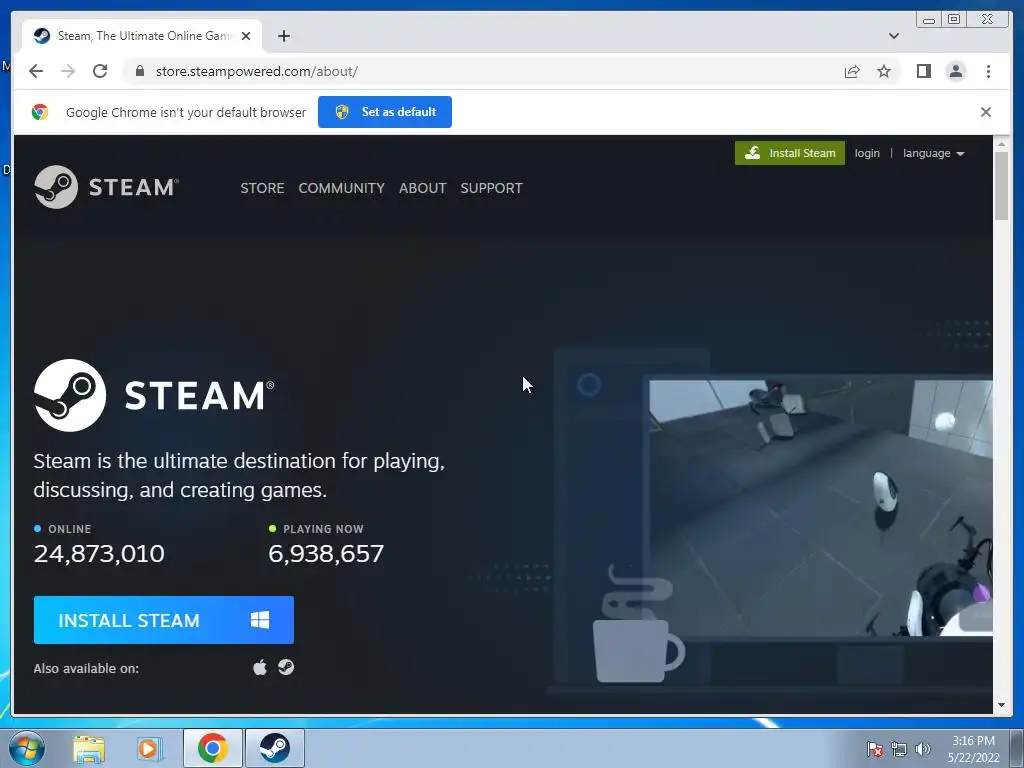Bookmark this tab with the star icon
Image resolution: width=1024 pixels, height=768 pixels.
(884, 71)
